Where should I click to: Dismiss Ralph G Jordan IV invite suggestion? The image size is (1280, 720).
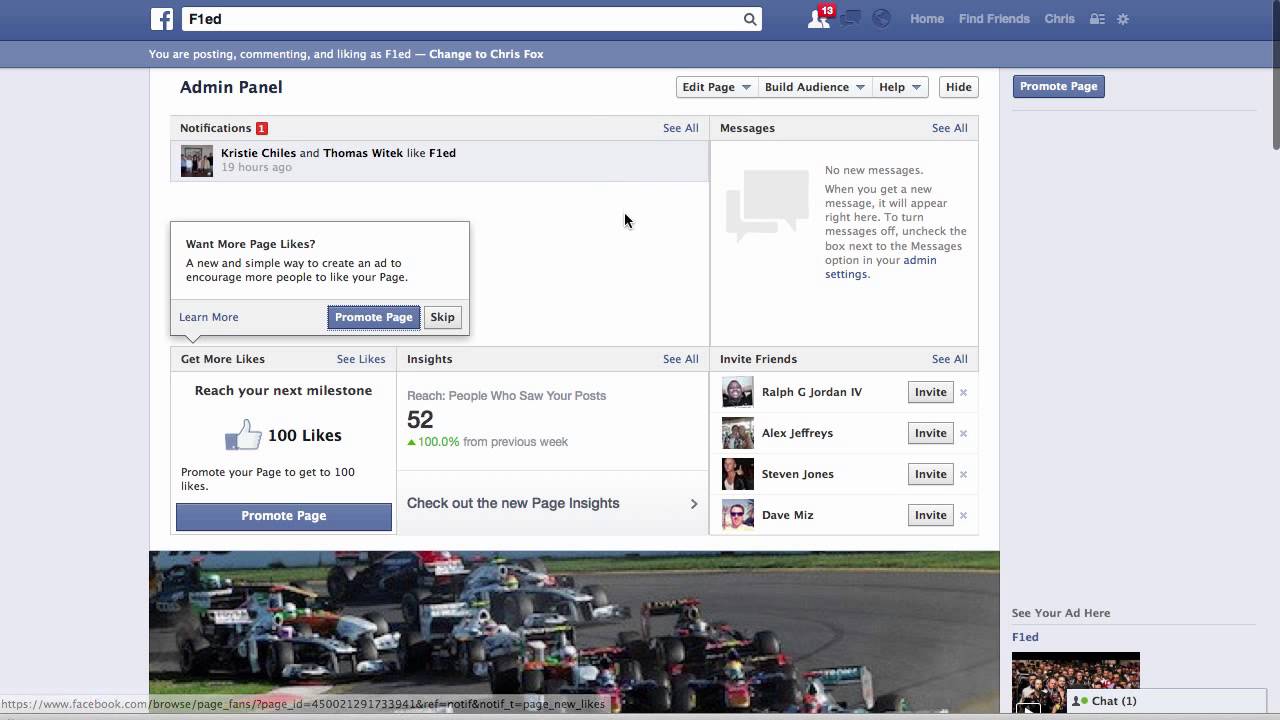click(x=963, y=392)
